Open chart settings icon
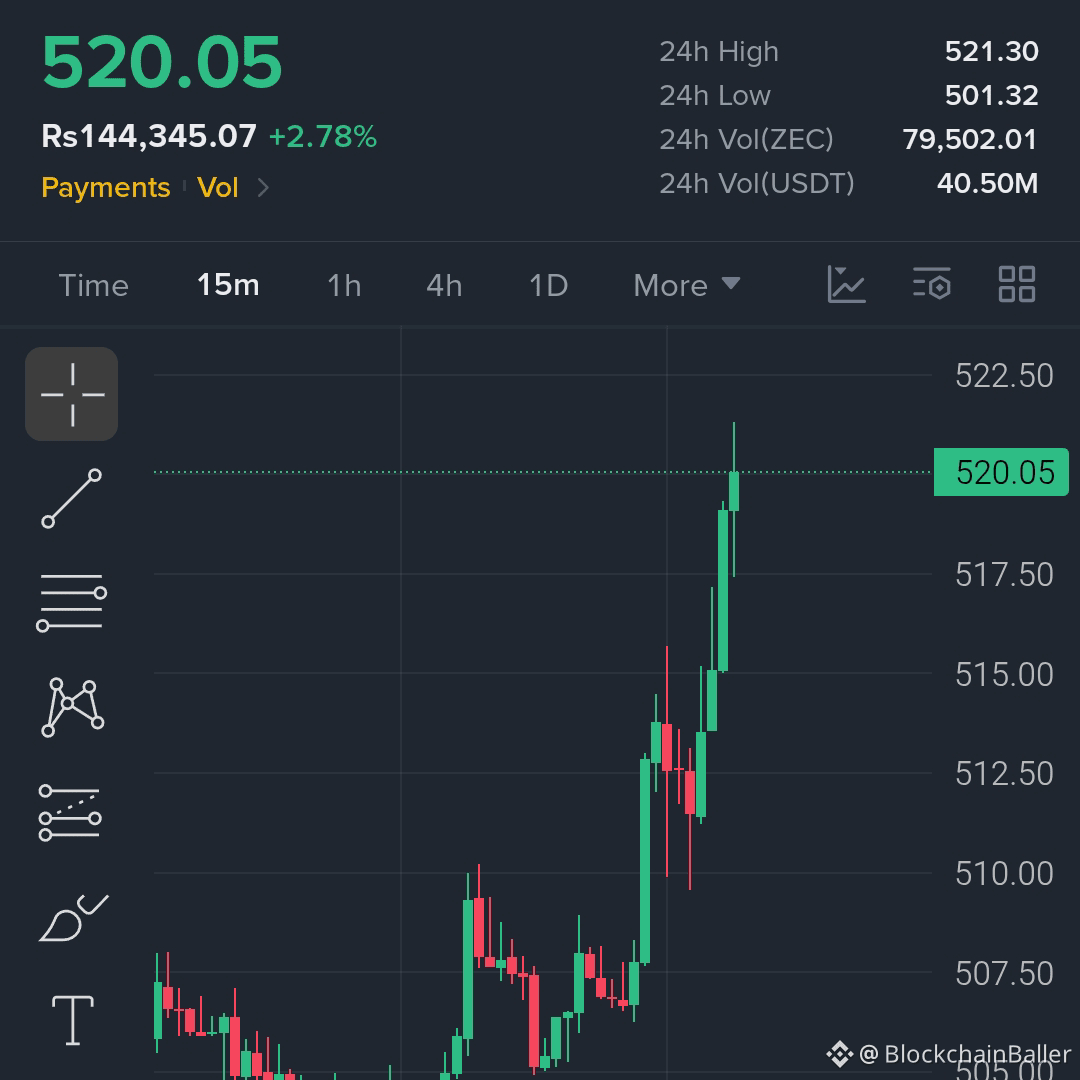Screen dimensions: 1080x1080 point(931,284)
